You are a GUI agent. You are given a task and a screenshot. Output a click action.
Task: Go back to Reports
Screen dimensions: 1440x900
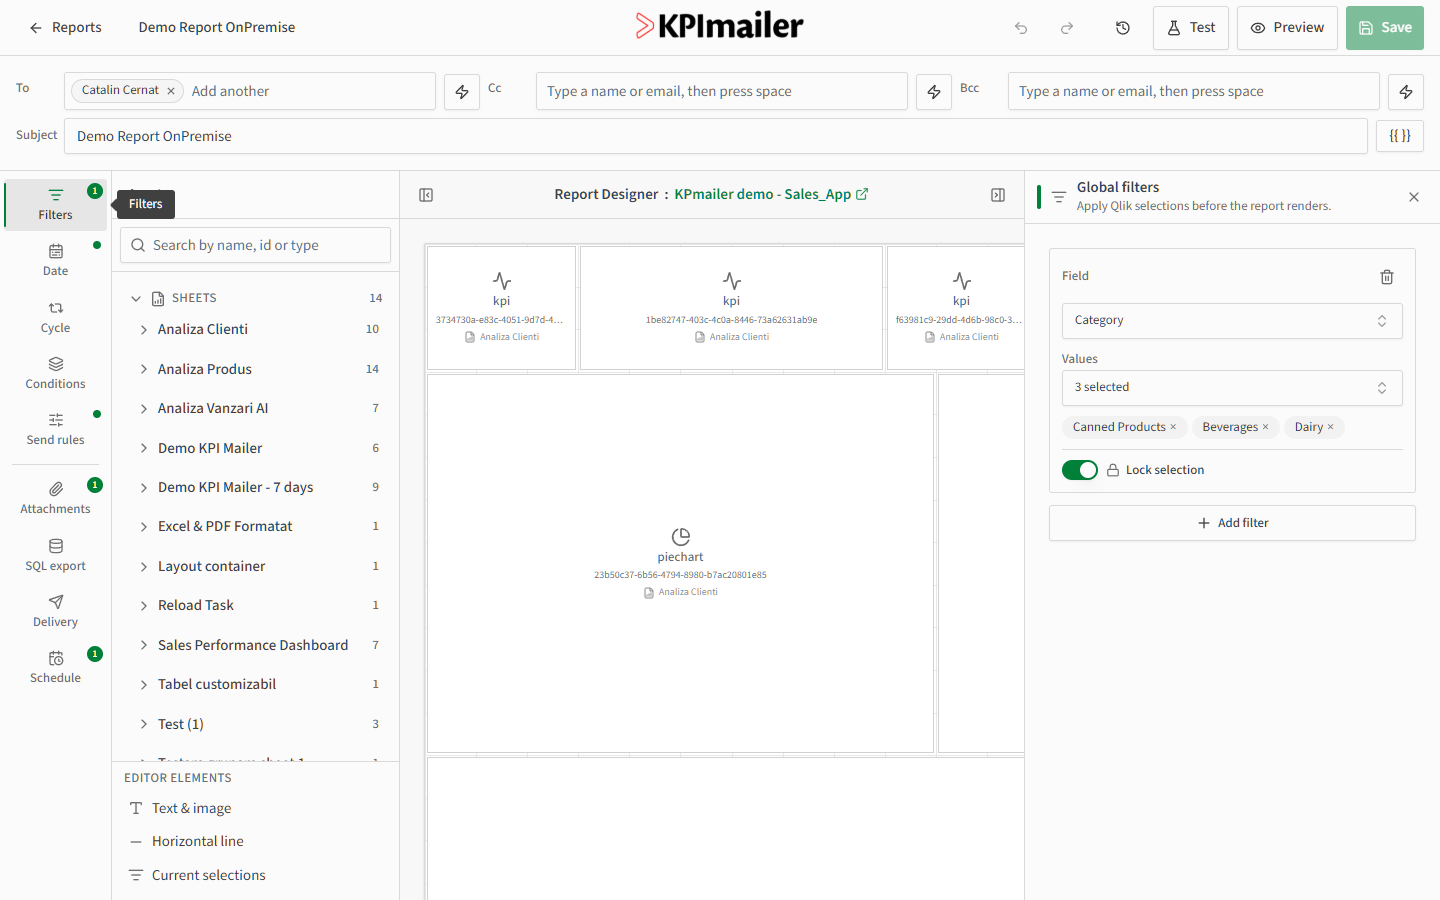(x=66, y=28)
